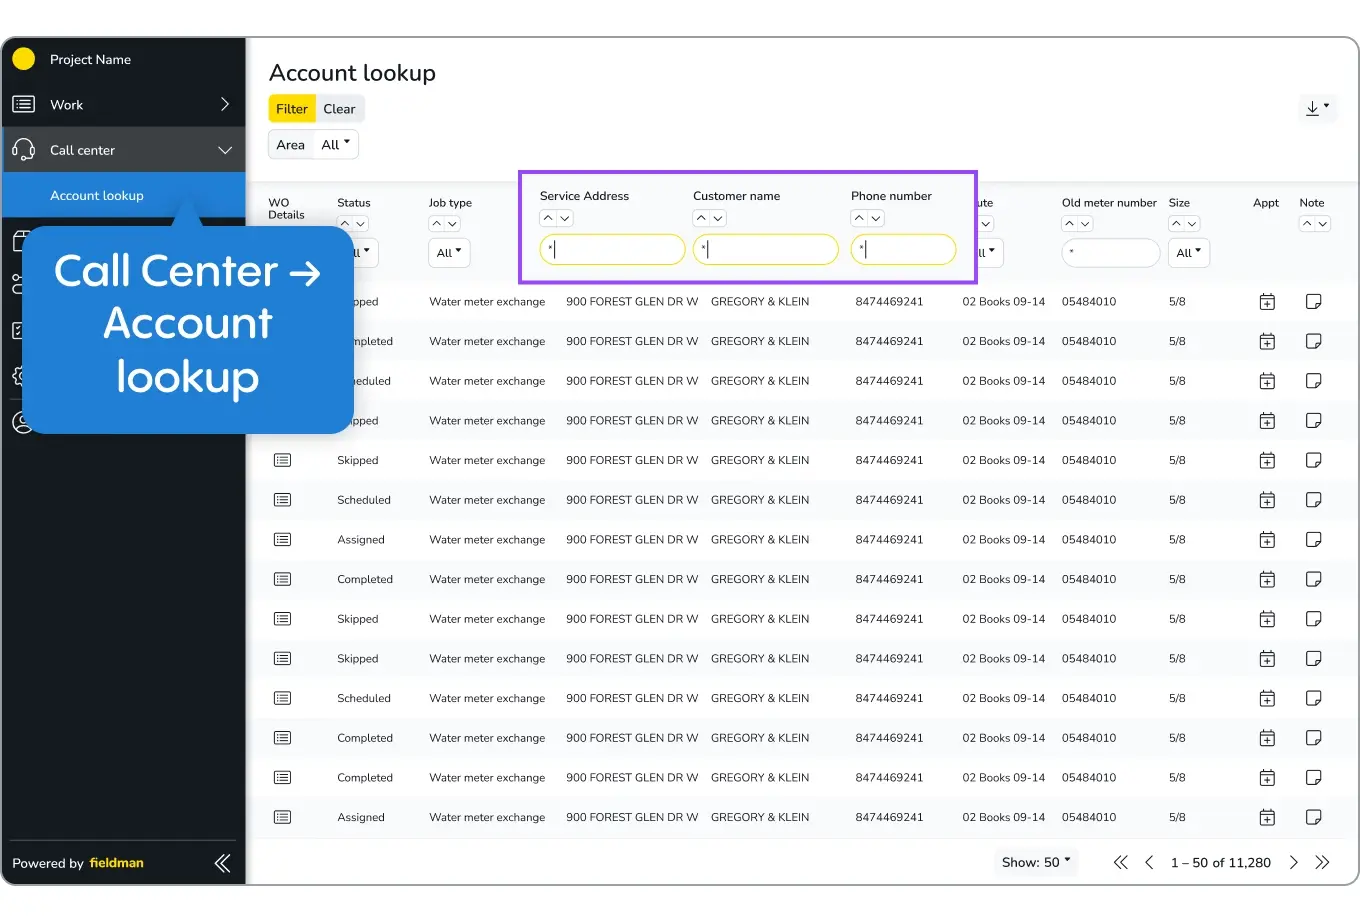The image size is (1360, 920).
Task: Click the WO Details column header
Action: [x=286, y=208]
